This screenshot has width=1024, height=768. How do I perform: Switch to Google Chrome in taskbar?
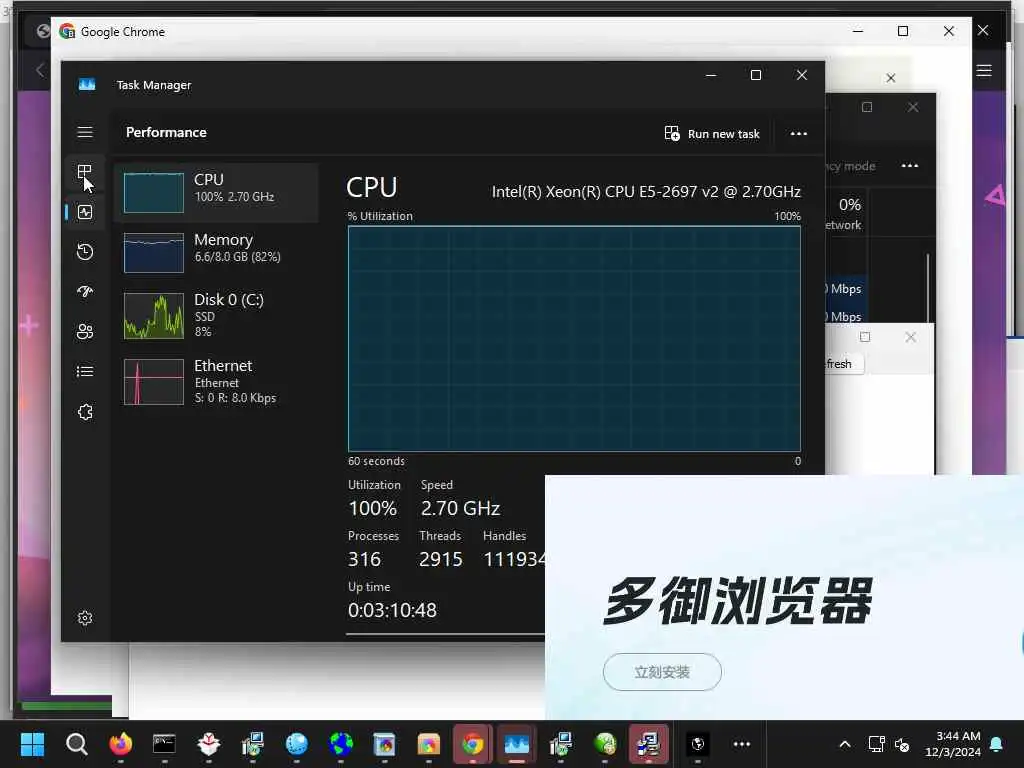point(472,744)
